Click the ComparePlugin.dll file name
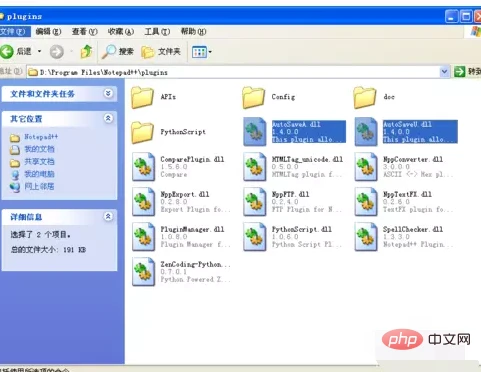Viewport: 481px width, 372px height. click(192, 159)
